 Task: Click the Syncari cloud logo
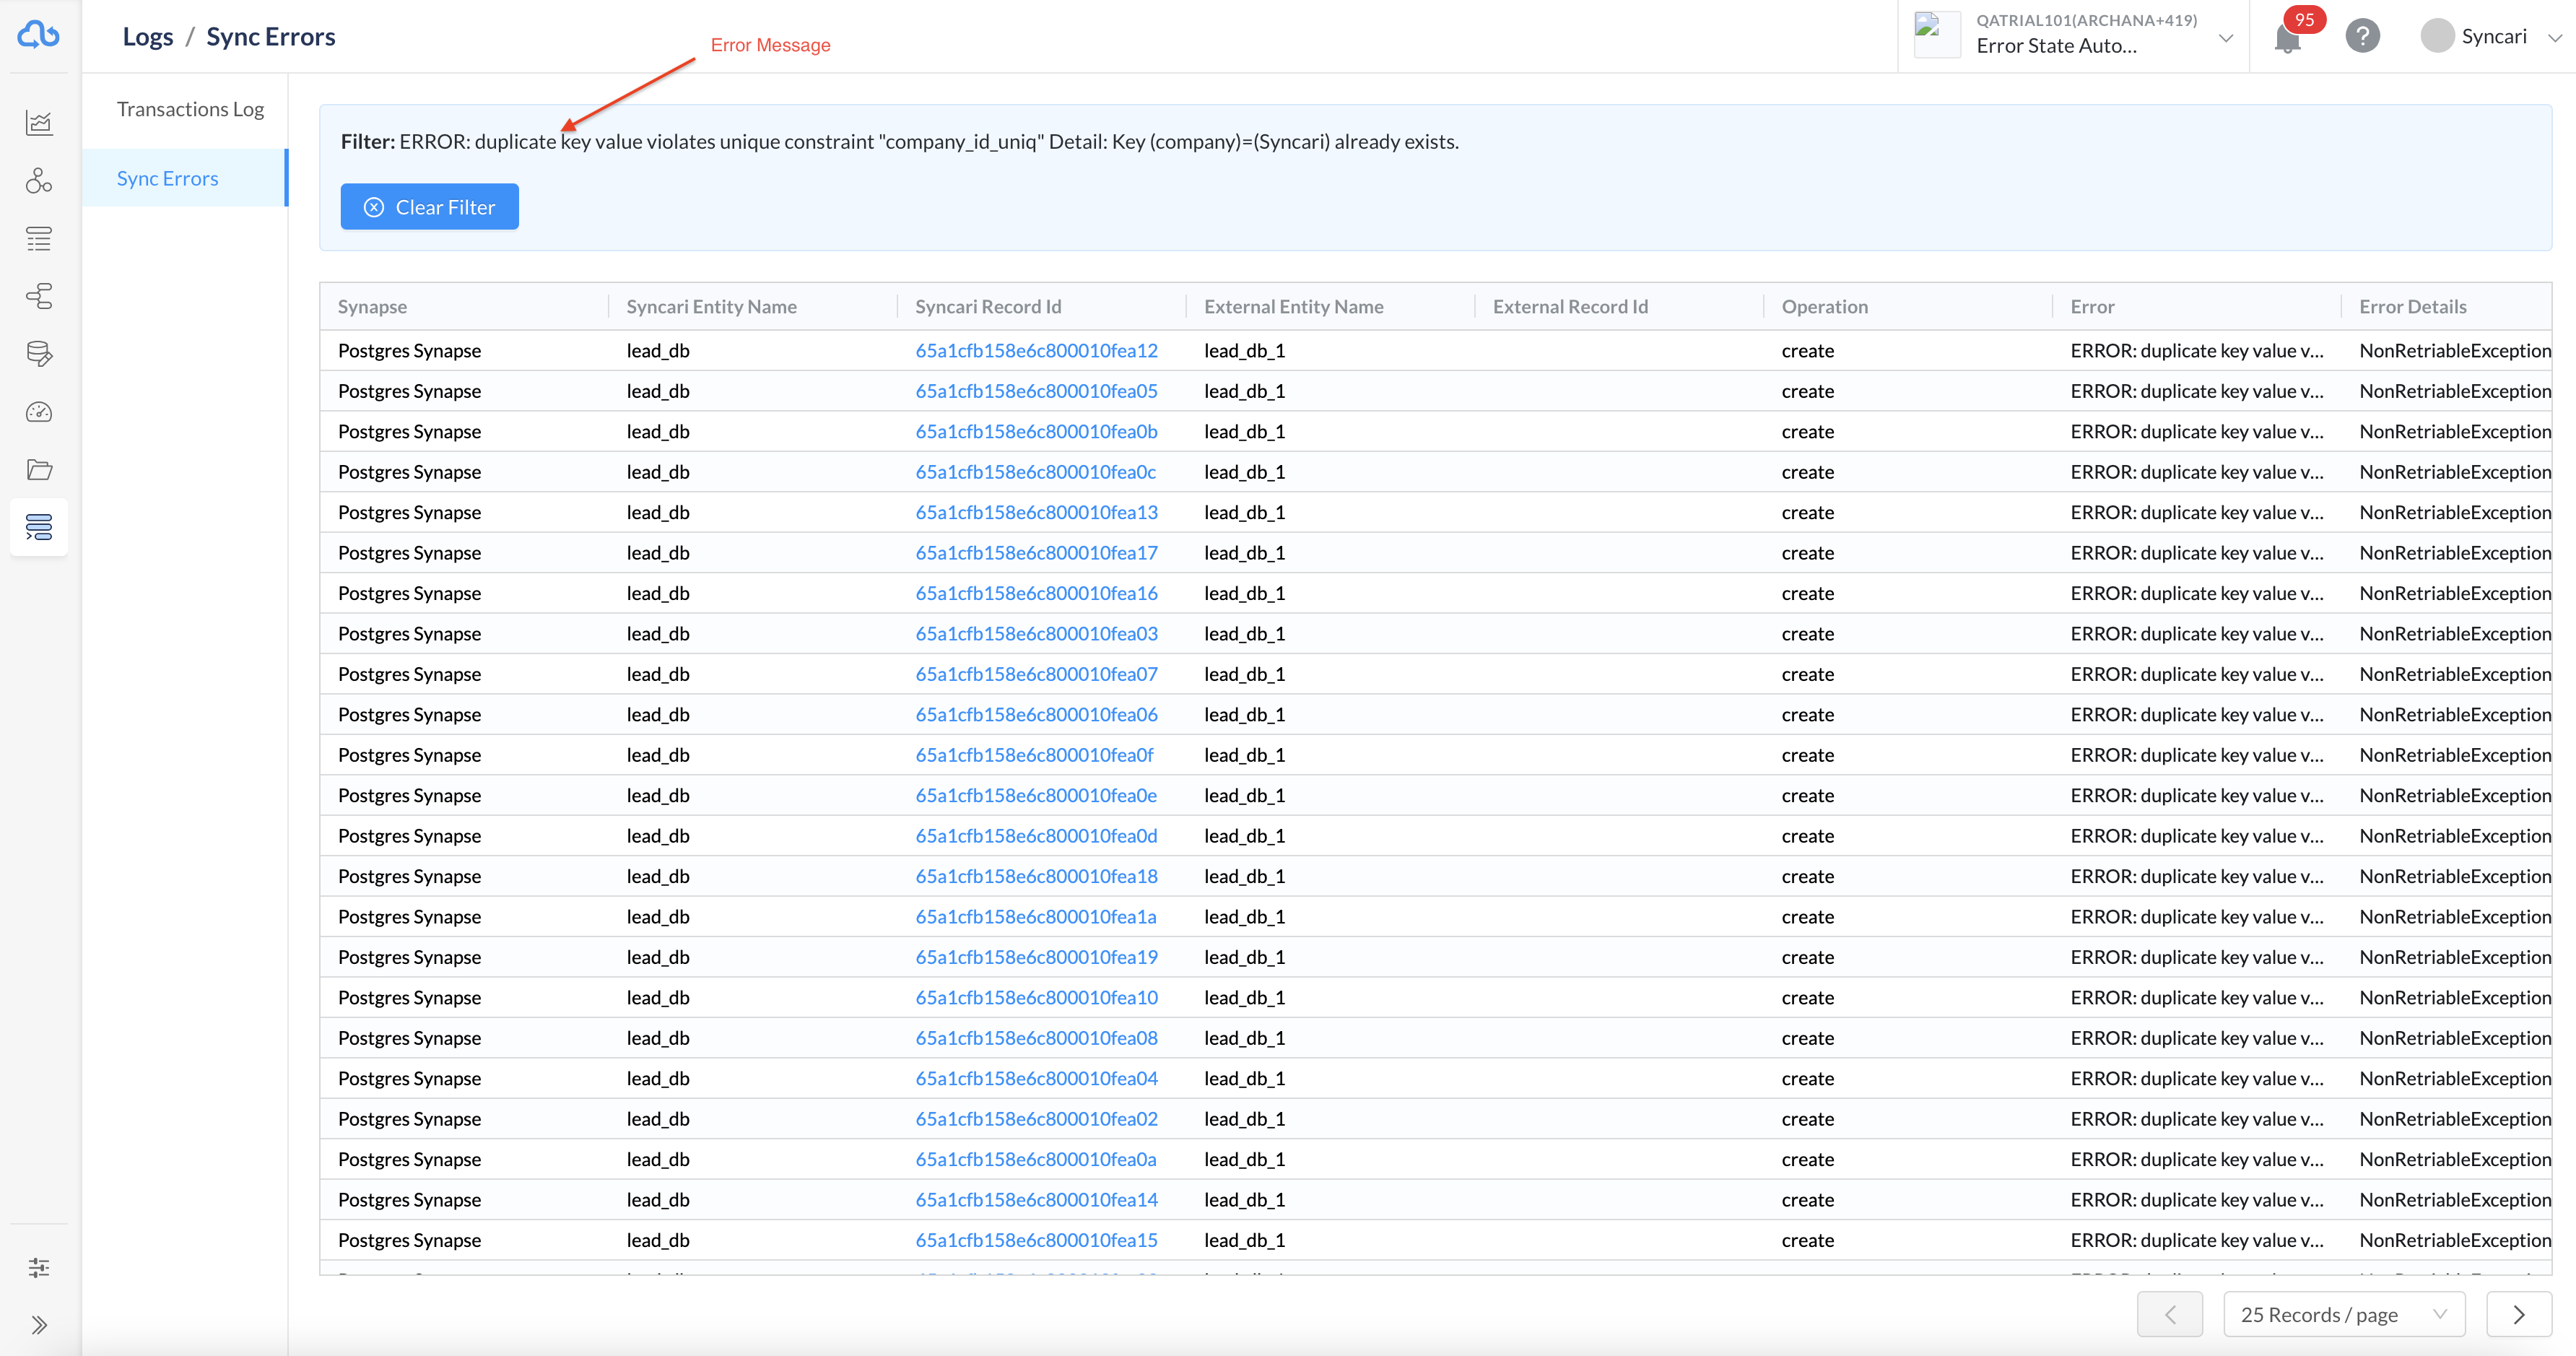point(39,35)
